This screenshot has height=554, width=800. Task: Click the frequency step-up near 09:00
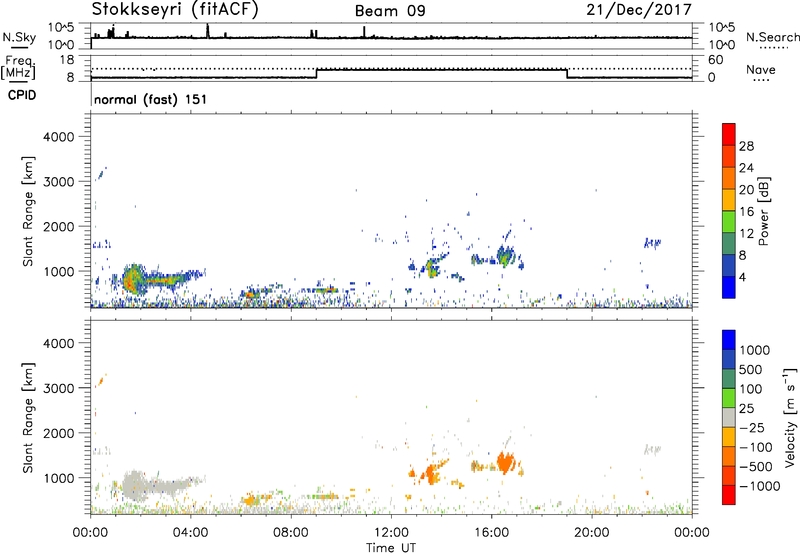coord(317,73)
